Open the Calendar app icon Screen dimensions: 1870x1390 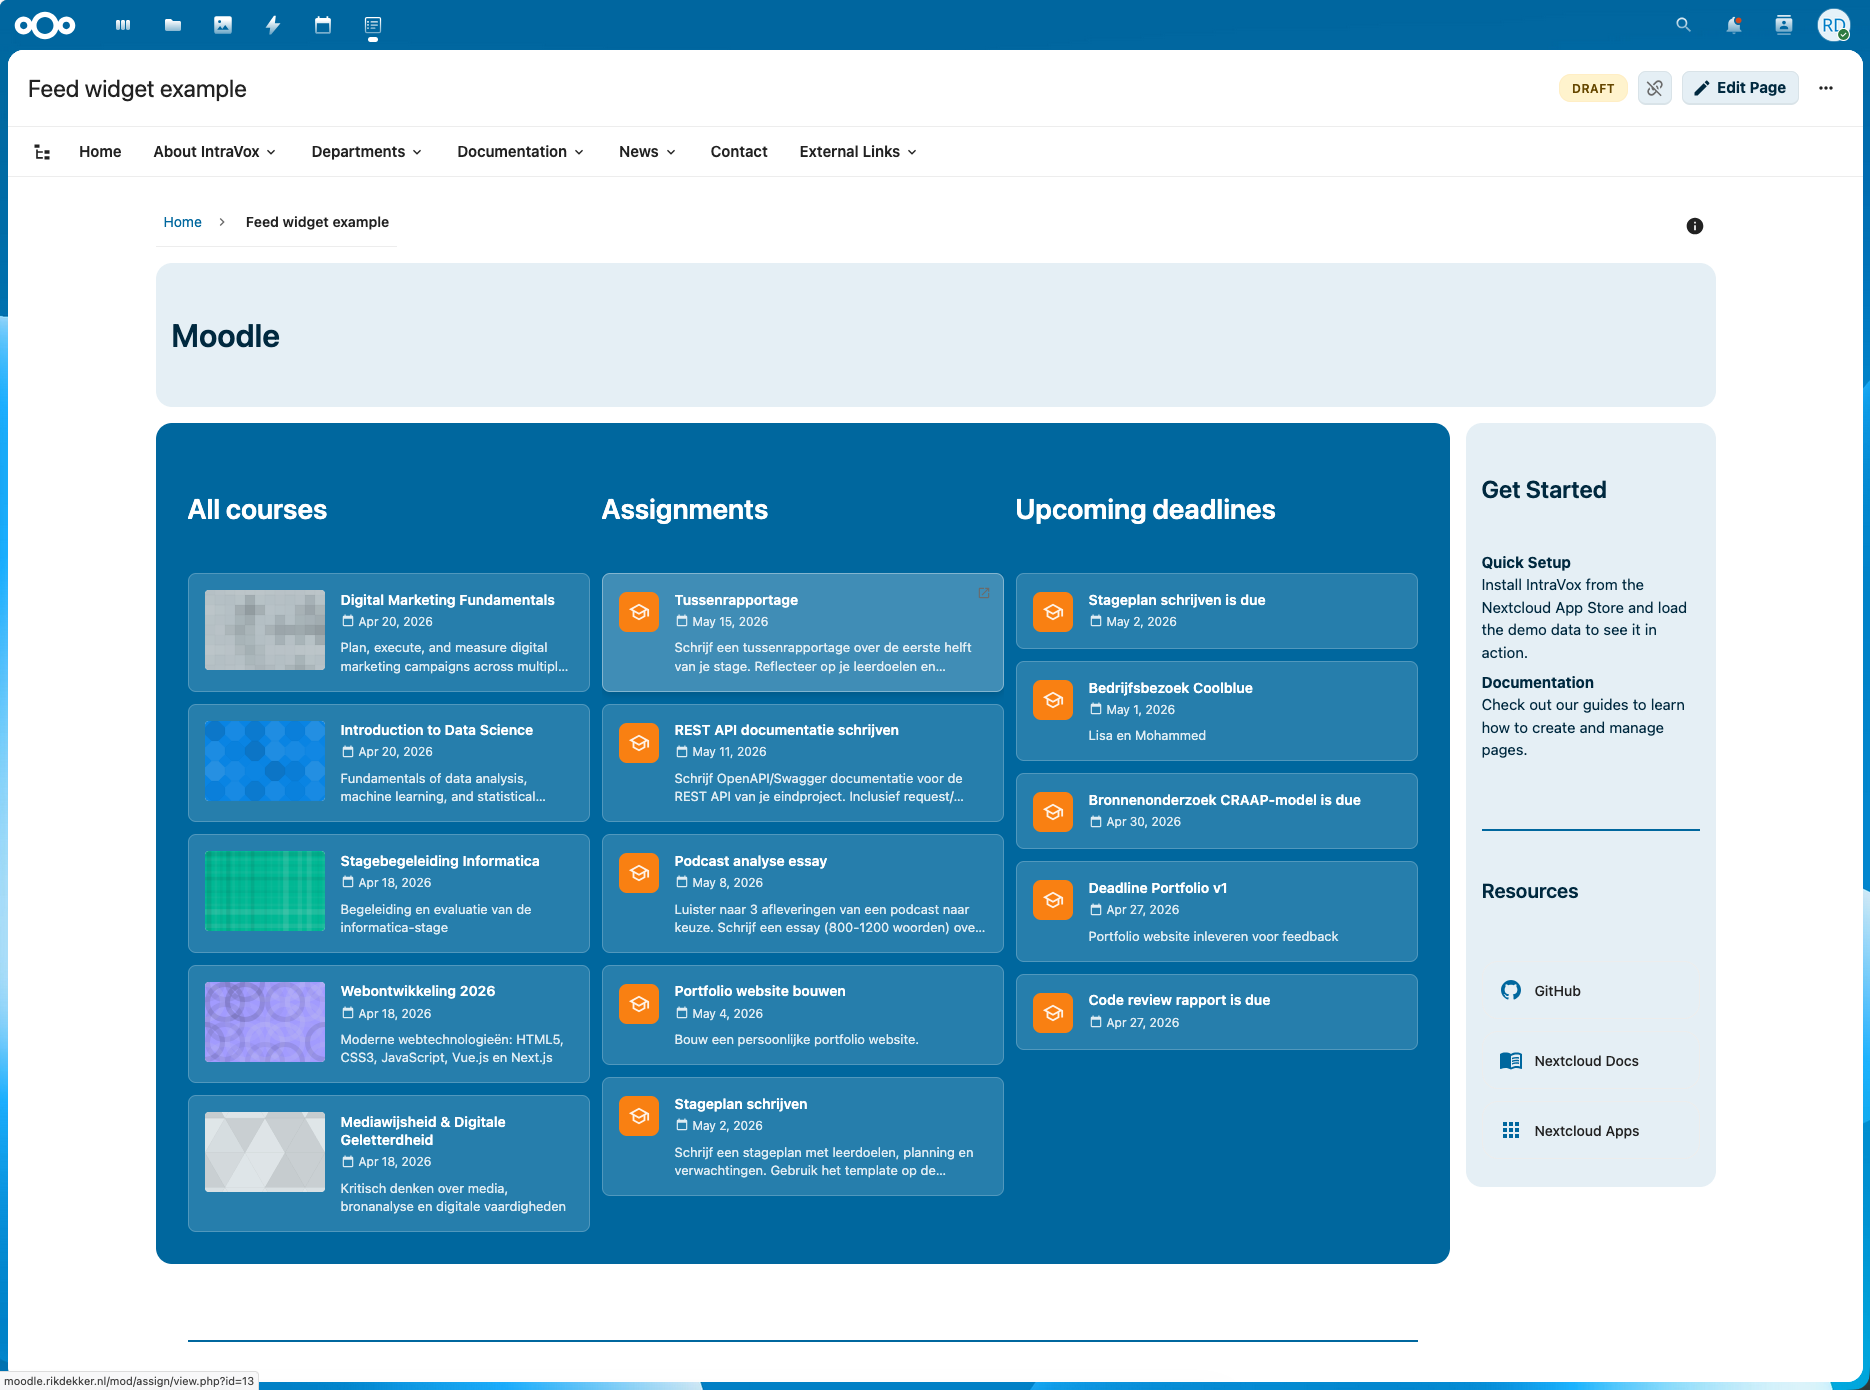point(323,25)
